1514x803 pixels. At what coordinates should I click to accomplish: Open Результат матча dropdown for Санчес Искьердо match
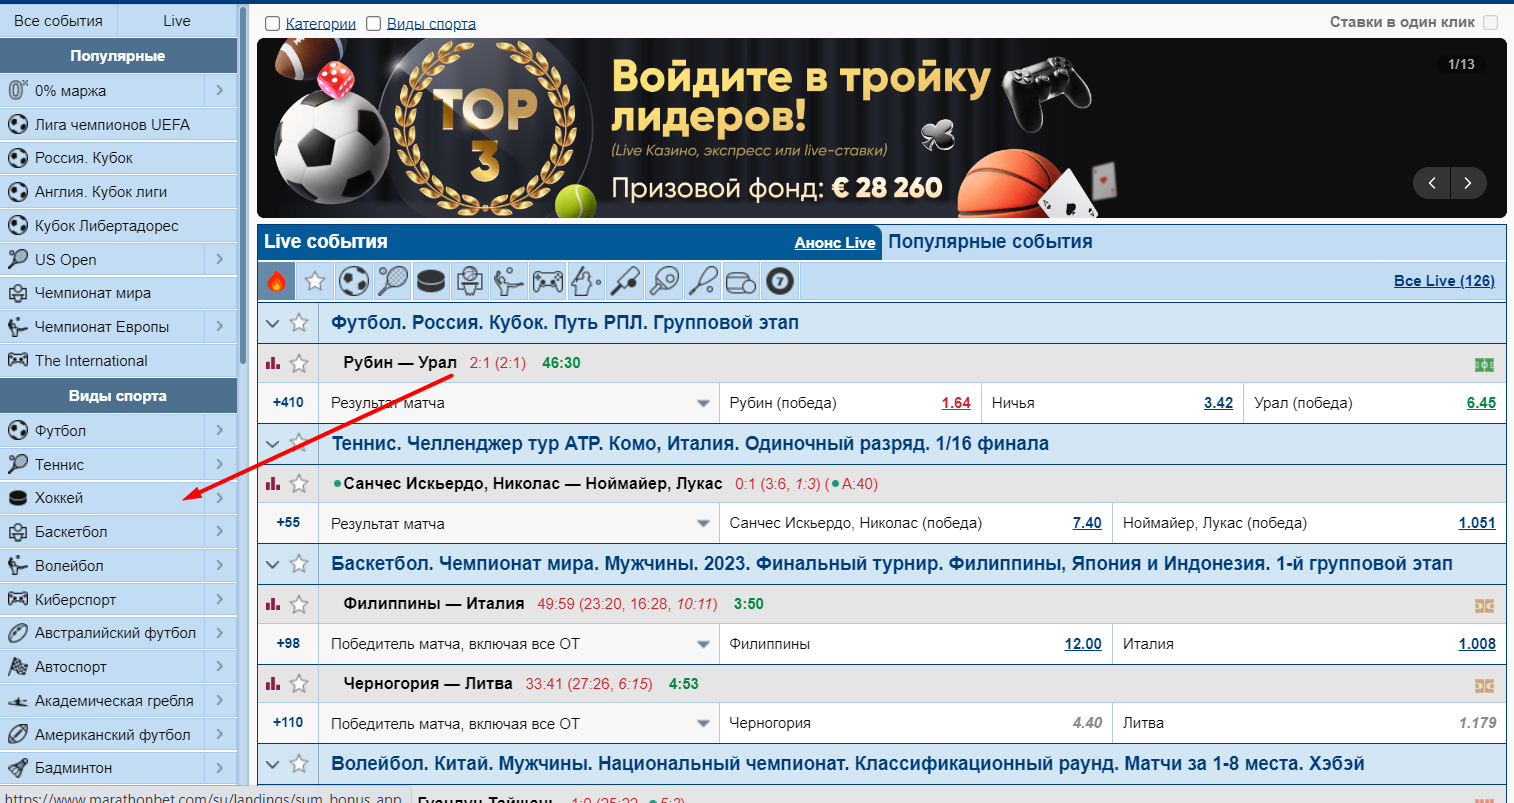518,523
